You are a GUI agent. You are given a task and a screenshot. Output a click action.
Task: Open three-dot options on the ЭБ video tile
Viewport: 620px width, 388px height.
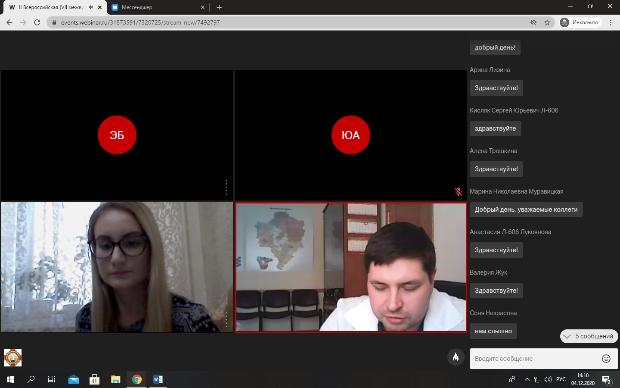coord(226,187)
